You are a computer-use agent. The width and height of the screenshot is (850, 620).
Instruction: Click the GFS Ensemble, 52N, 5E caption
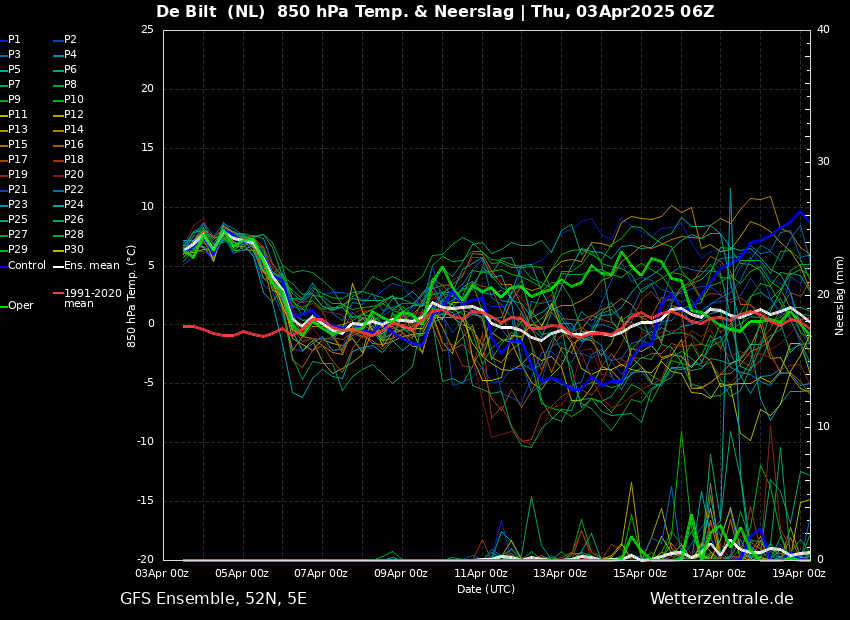[213, 599]
